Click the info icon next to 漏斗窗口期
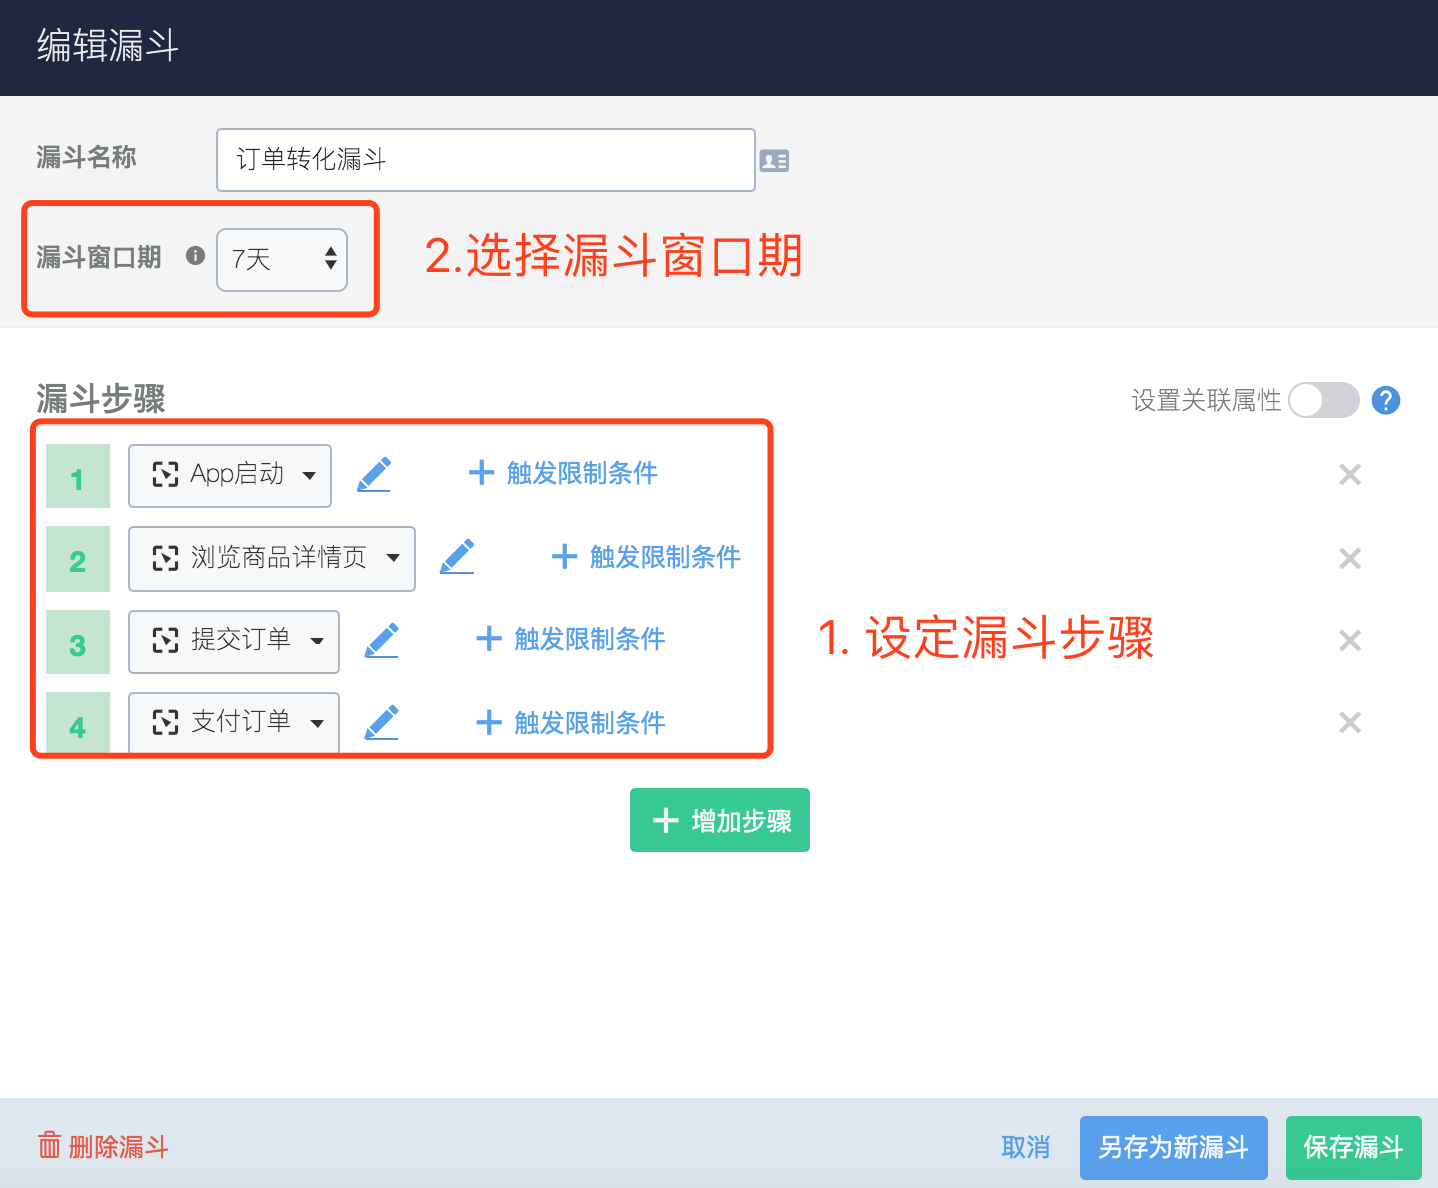 click(195, 256)
